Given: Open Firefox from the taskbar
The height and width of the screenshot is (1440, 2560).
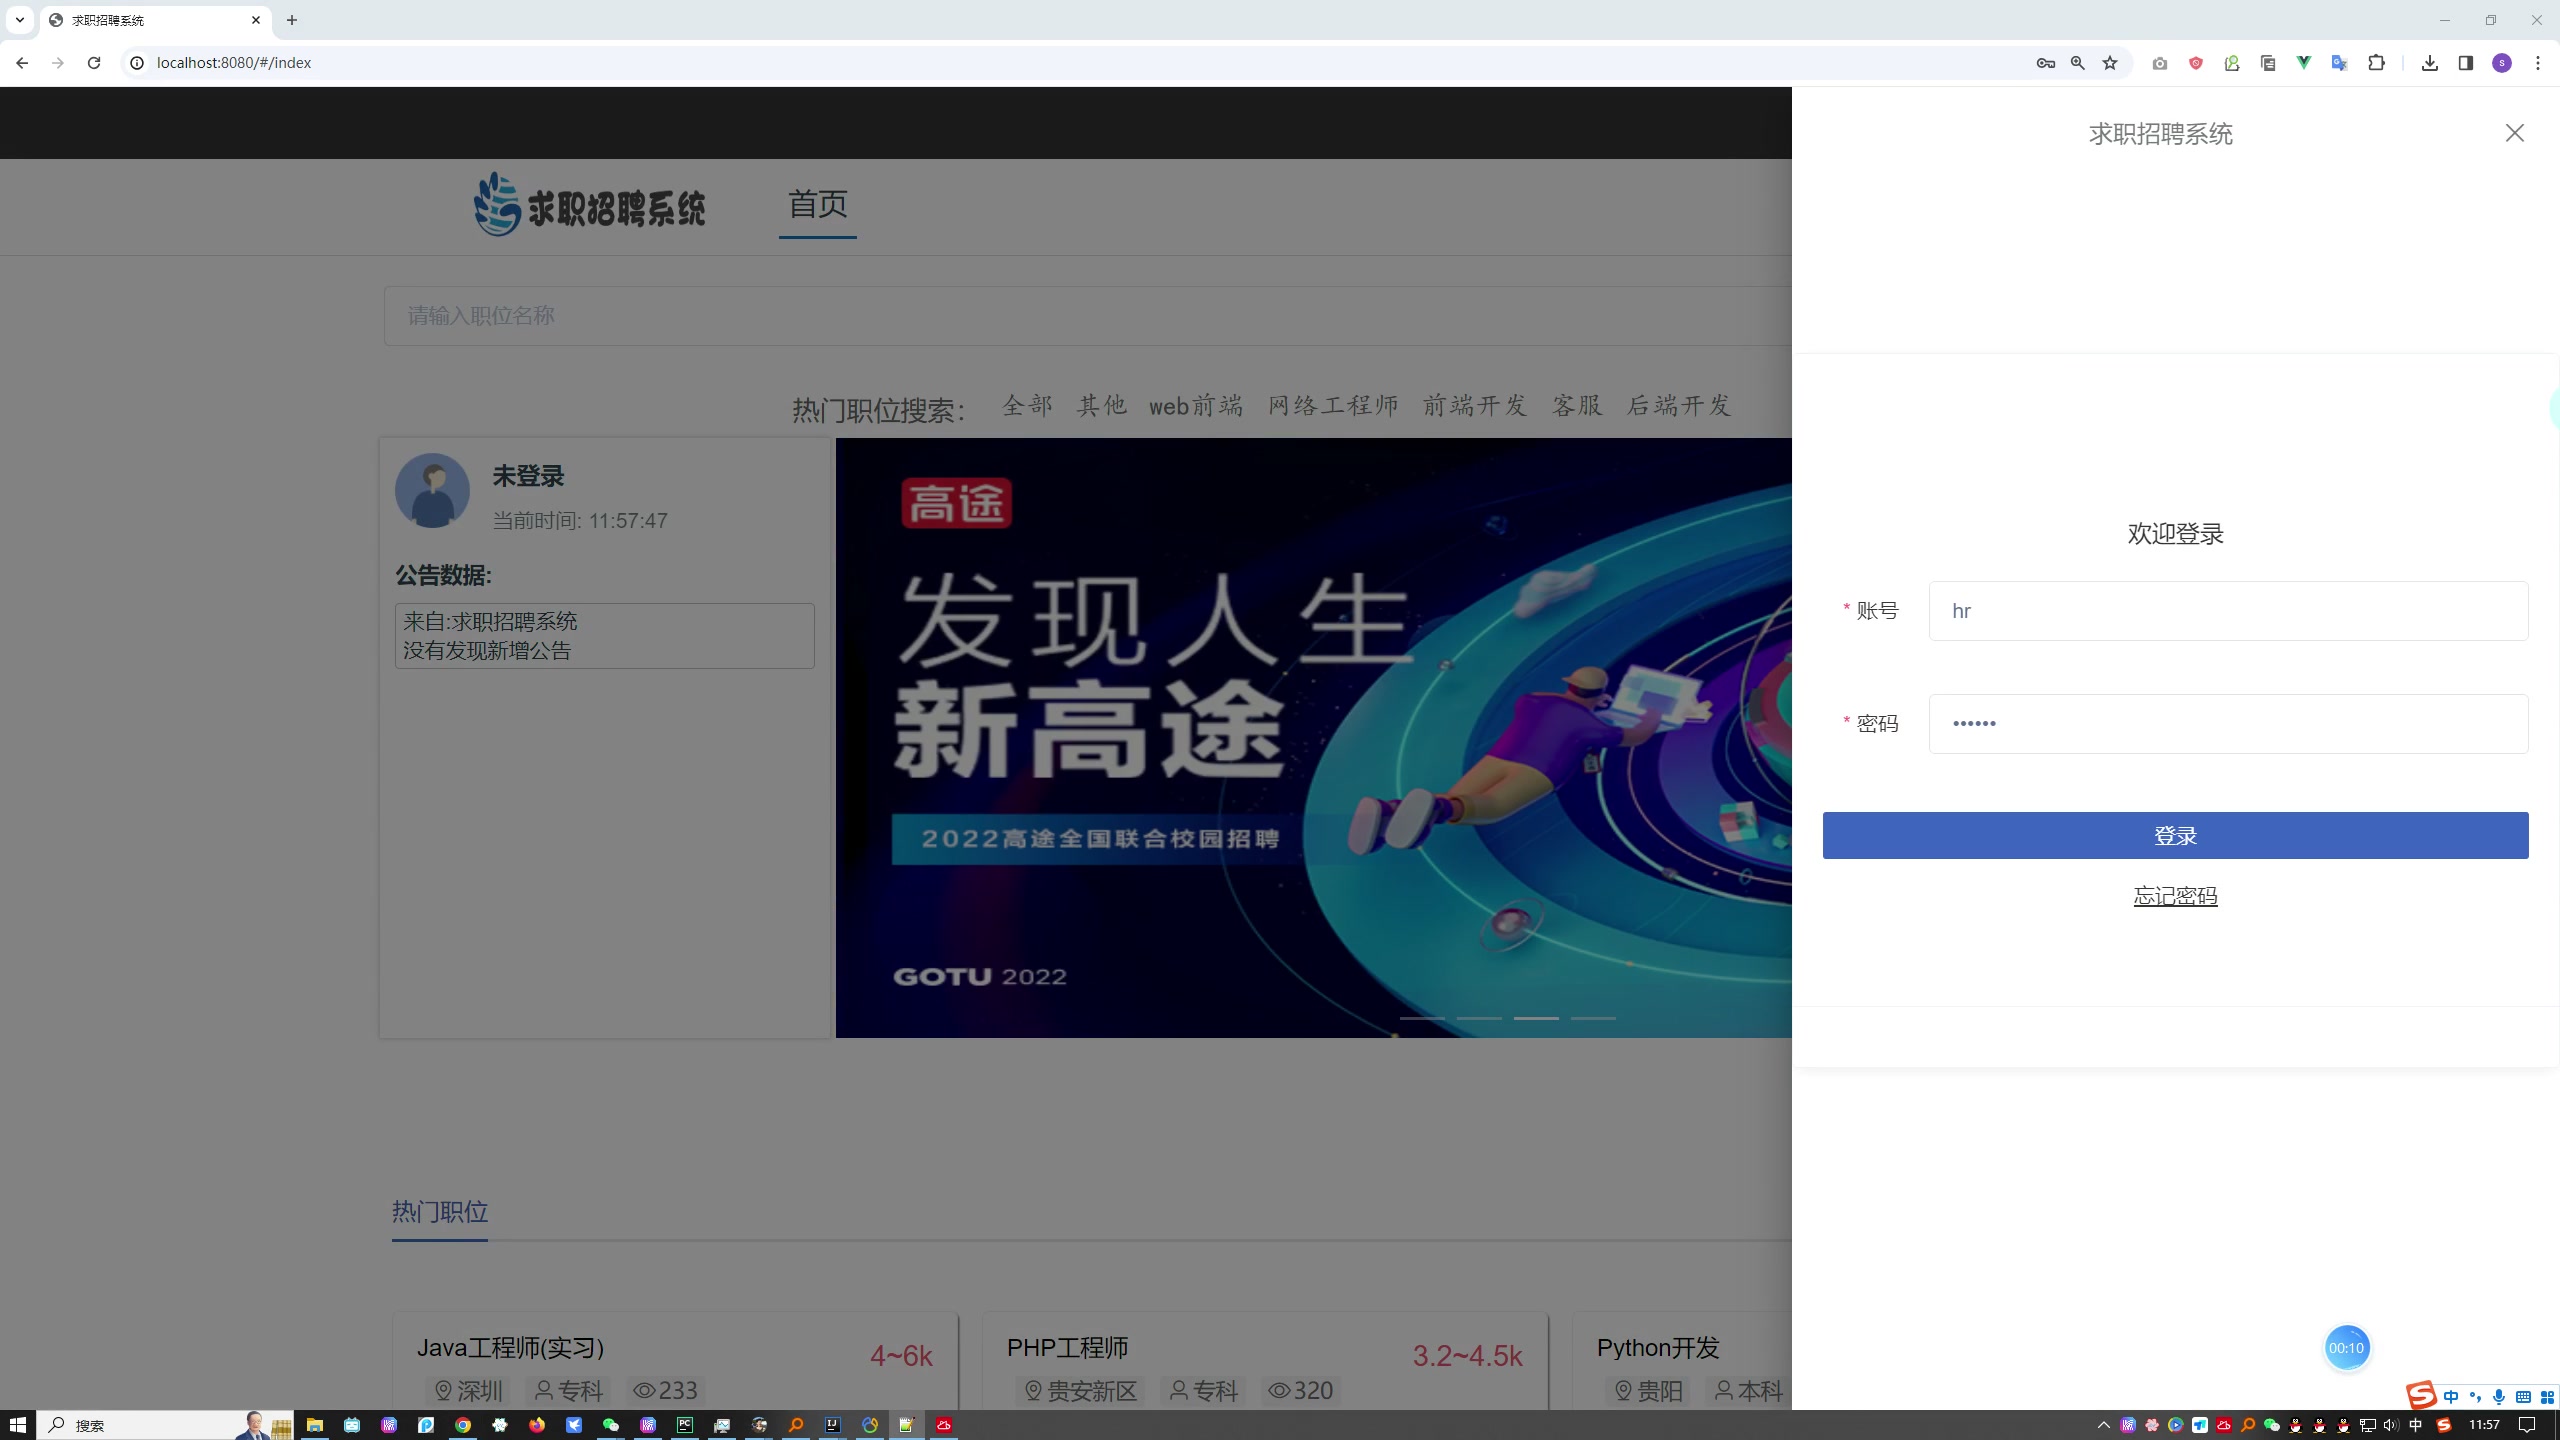Looking at the screenshot, I should point(537,1425).
